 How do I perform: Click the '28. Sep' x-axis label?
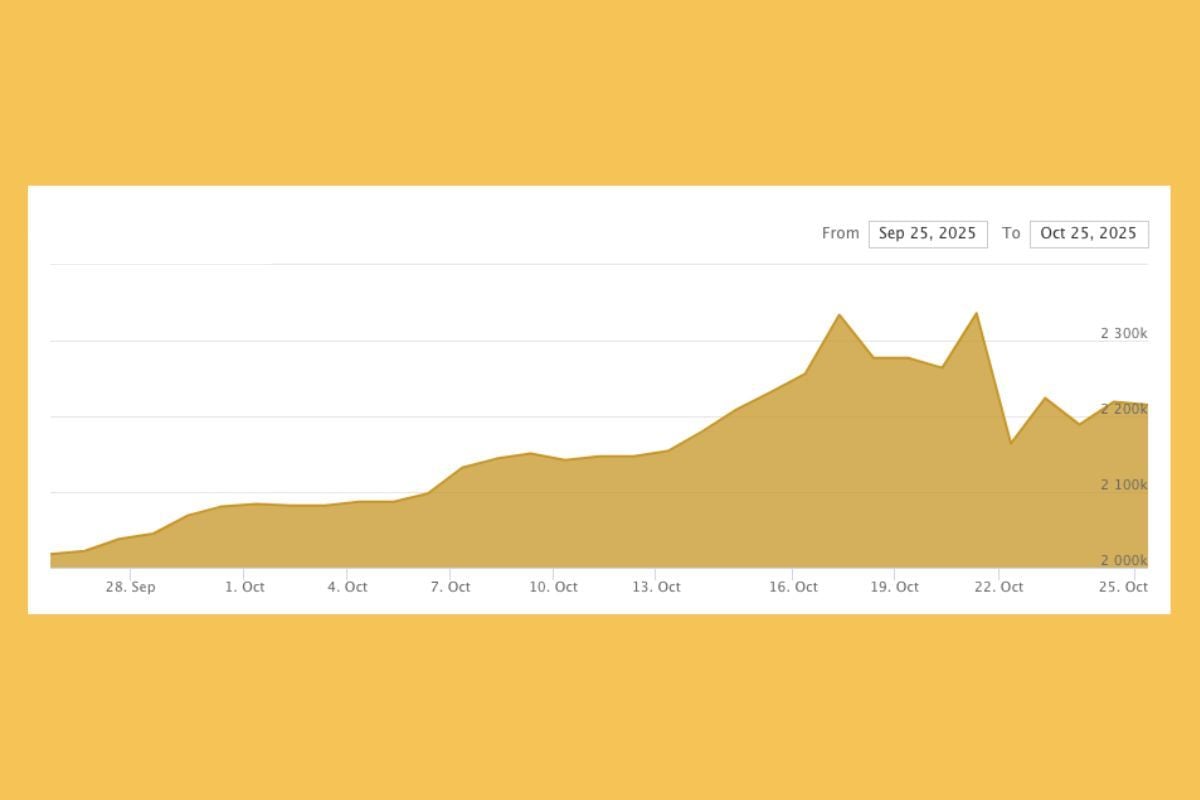click(131, 587)
